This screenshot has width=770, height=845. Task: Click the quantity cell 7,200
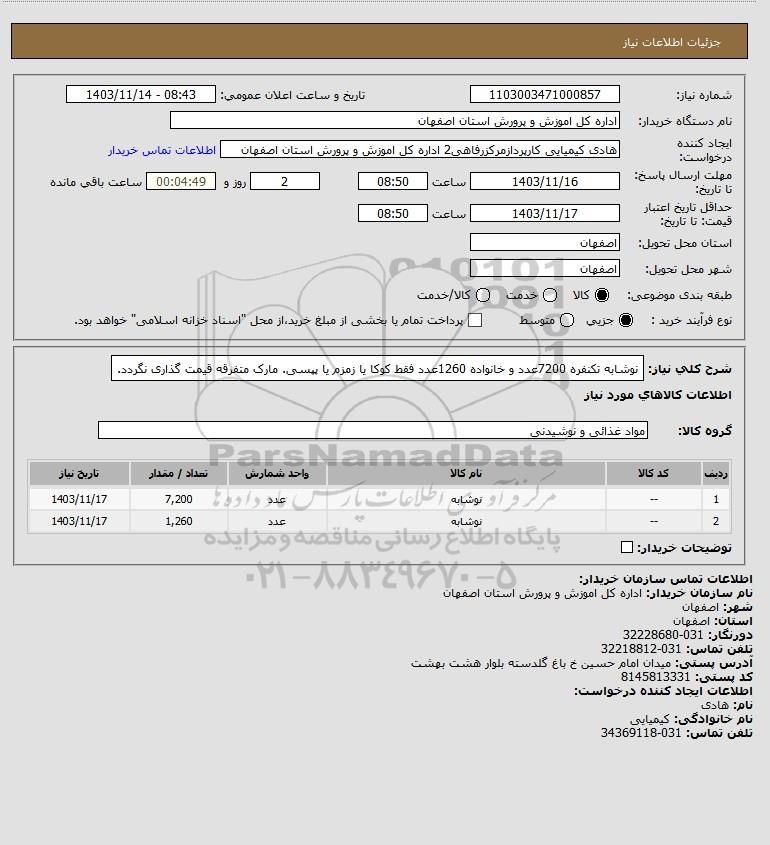pyautogui.click(x=179, y=499)
